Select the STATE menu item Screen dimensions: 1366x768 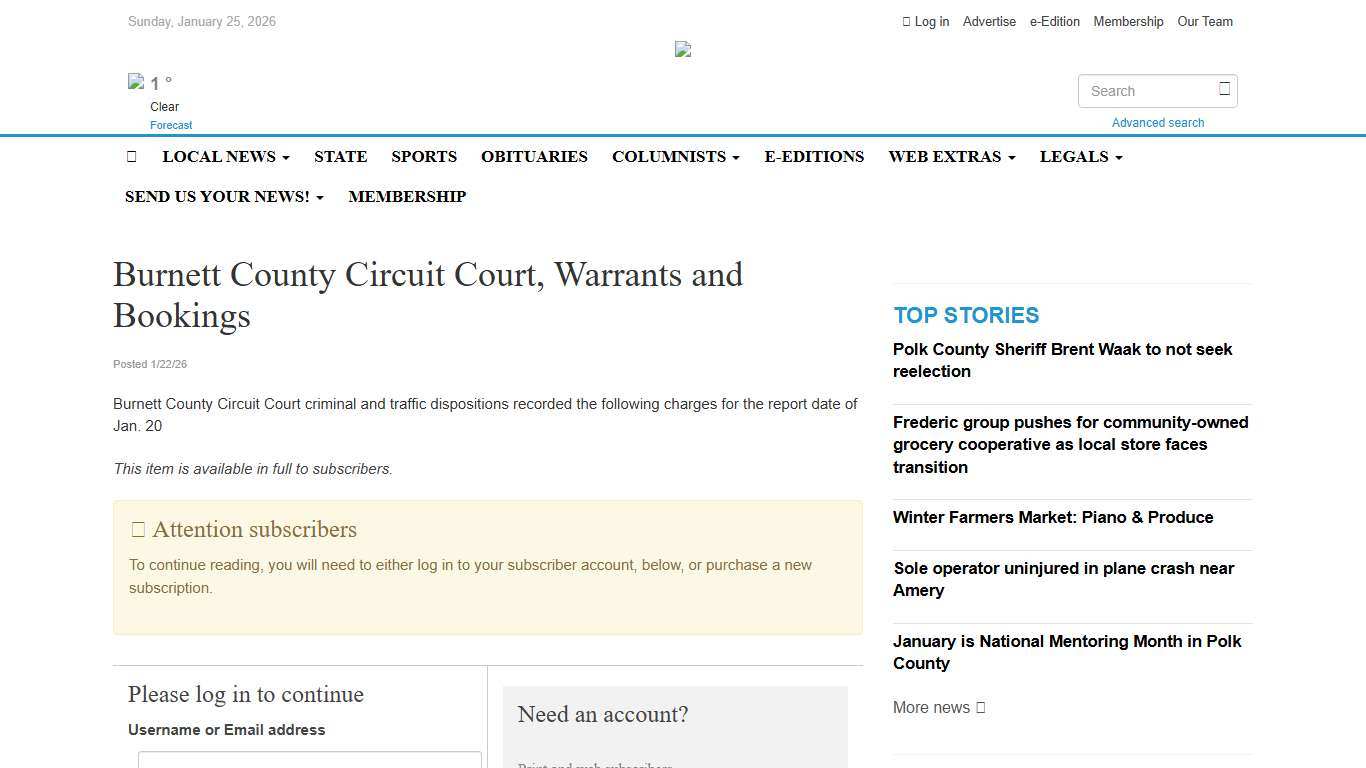(x=340, y=156)
